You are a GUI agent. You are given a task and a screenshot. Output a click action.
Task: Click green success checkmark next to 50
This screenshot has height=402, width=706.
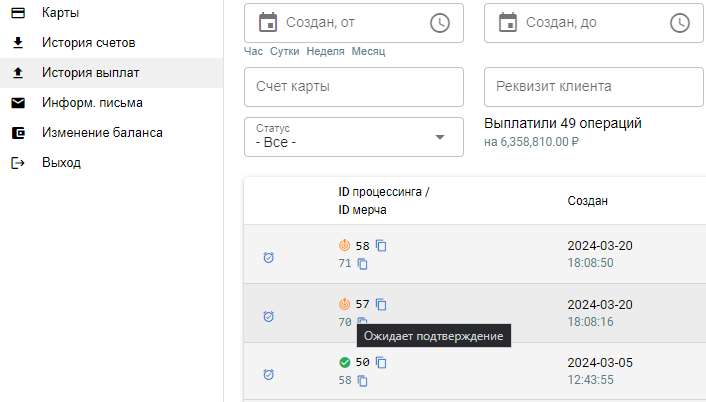click(x=345, y=362)
